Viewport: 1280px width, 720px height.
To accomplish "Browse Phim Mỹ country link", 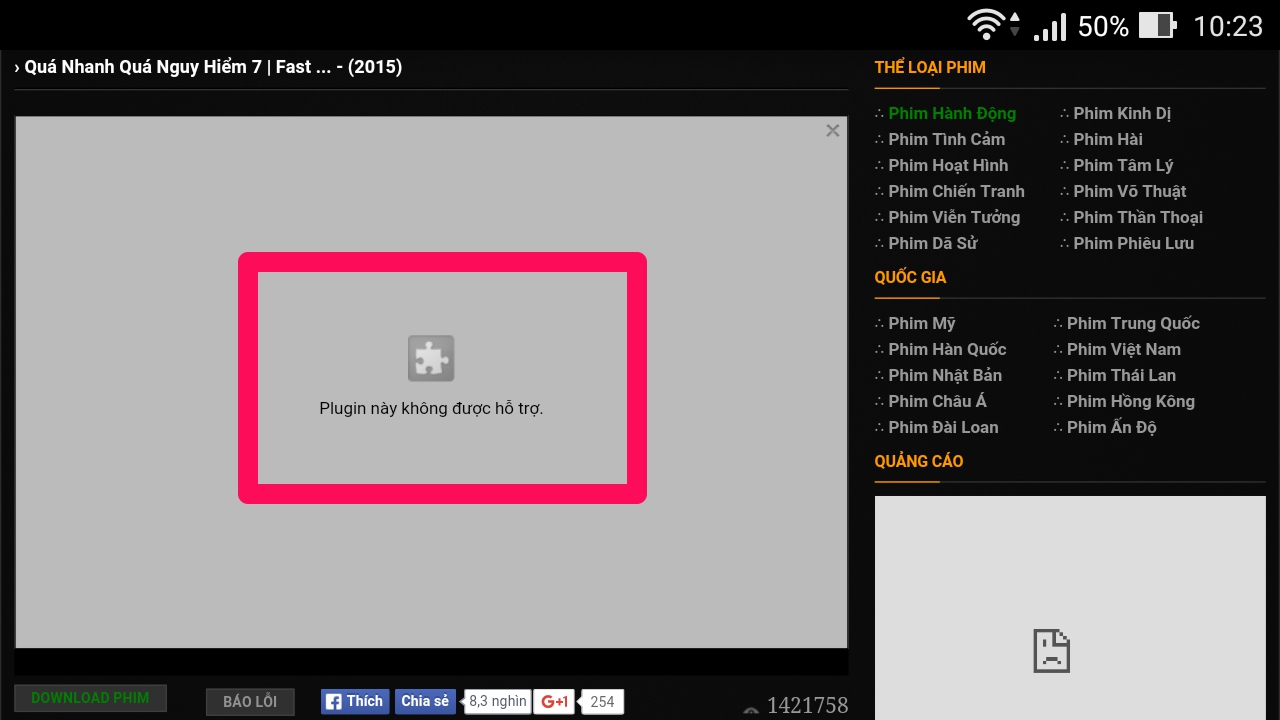I will pyautogui.click(x=922, y=323).
